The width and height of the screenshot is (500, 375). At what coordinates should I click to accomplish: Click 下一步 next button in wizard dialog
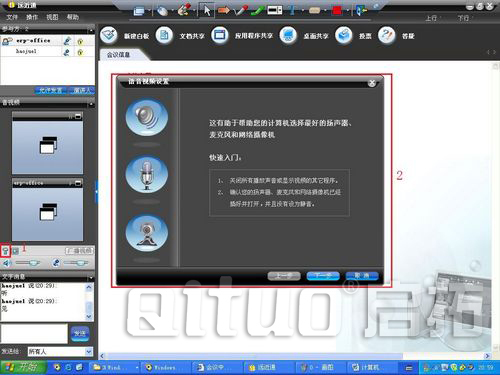point(323,276)
